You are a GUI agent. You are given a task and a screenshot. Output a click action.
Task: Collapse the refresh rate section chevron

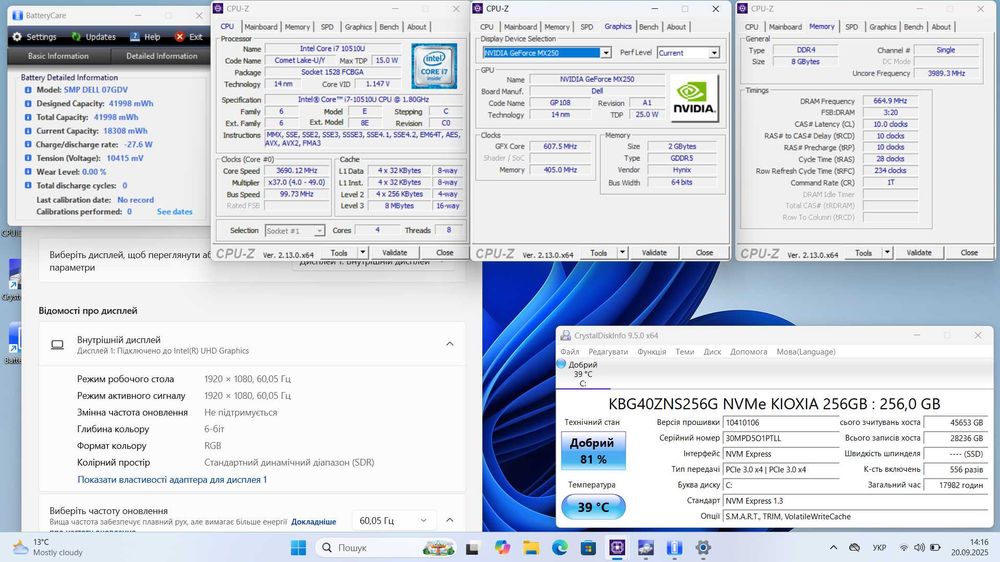450,521
